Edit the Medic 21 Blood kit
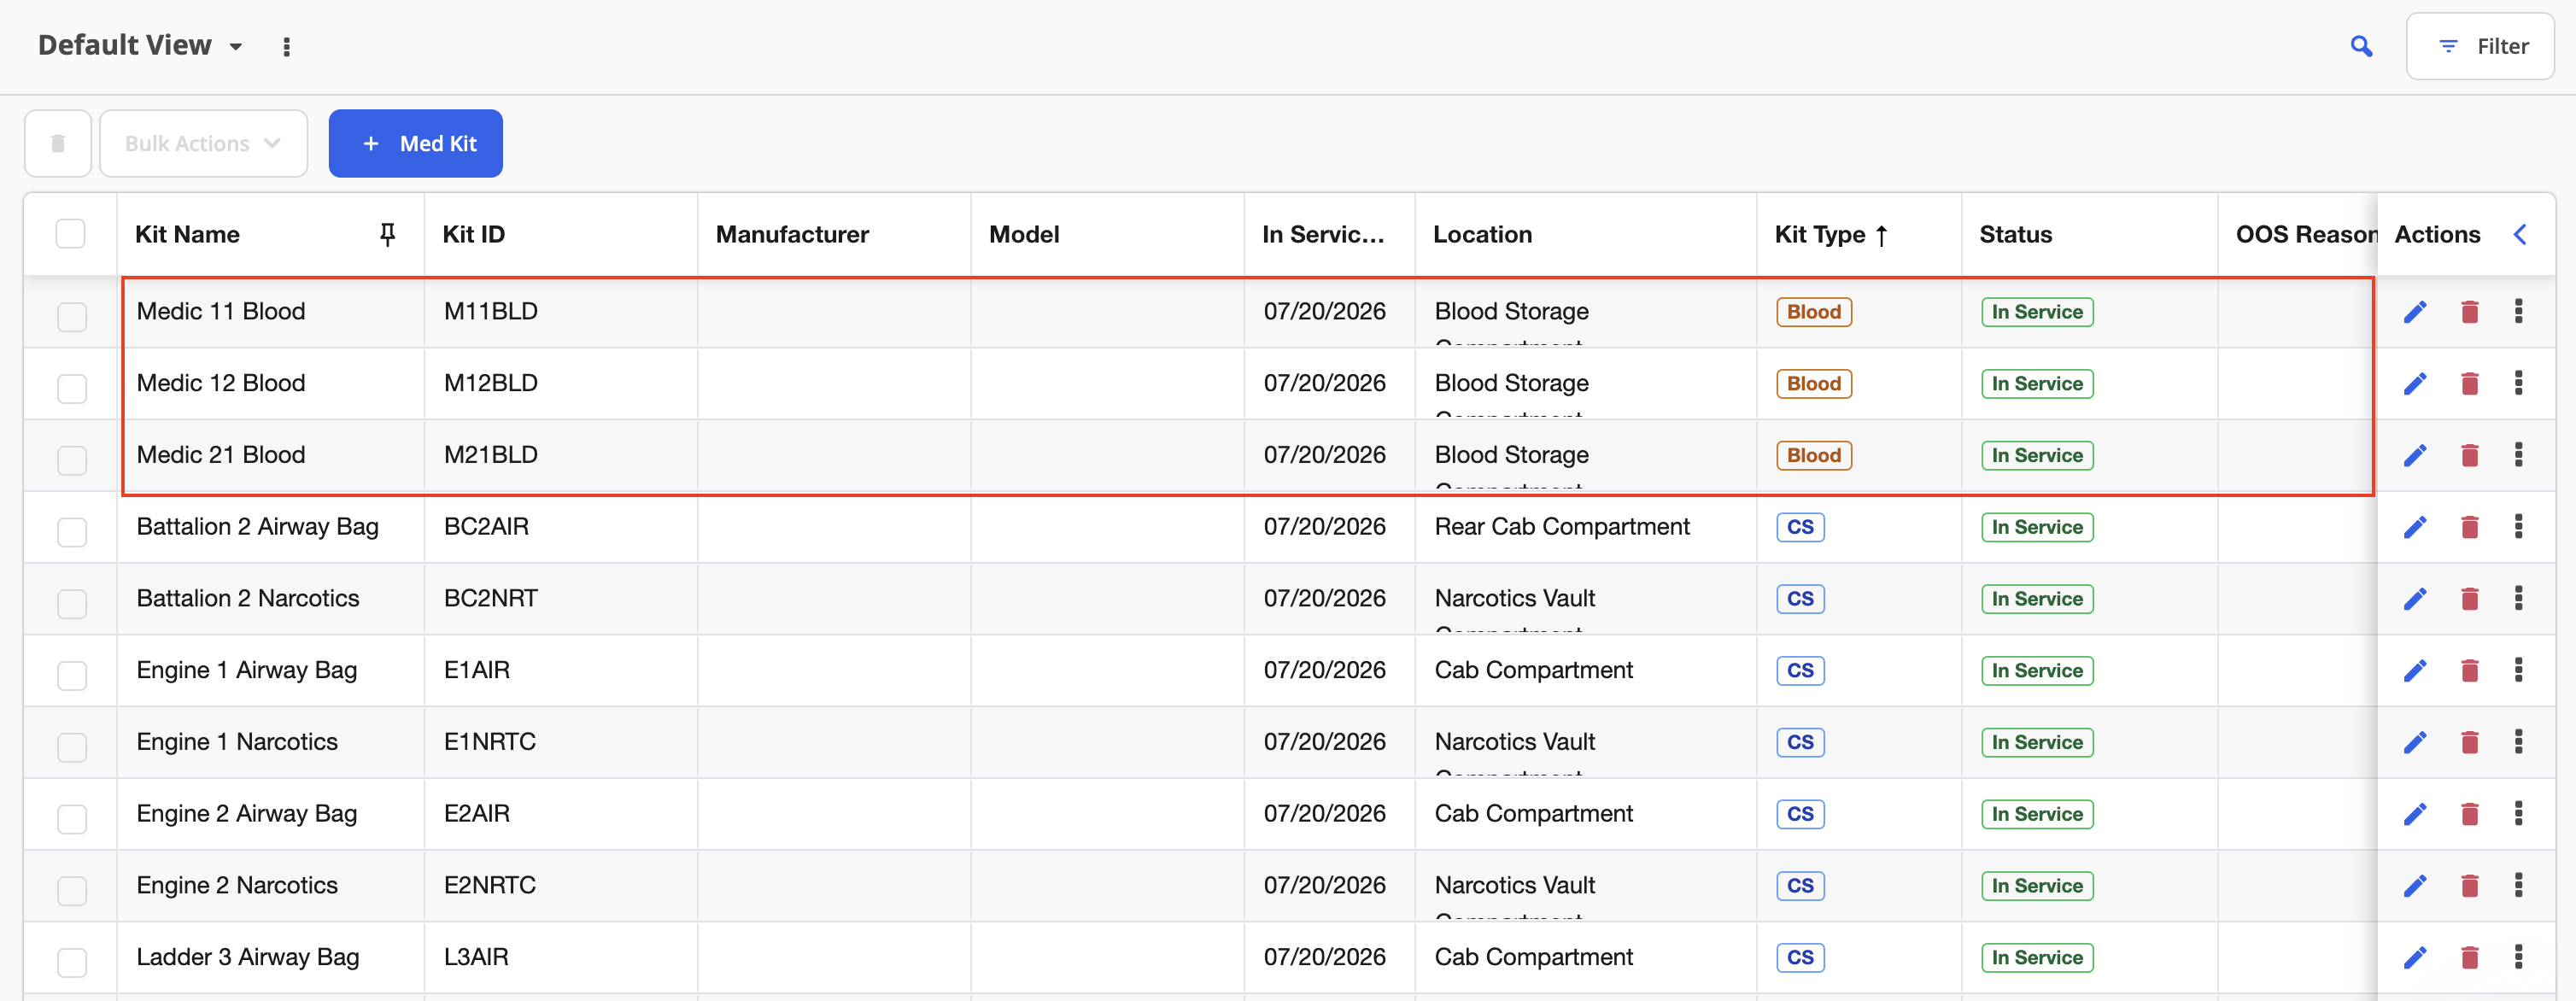Viewport: 2576px width, 1001px height. click(x=2415, y=456)
